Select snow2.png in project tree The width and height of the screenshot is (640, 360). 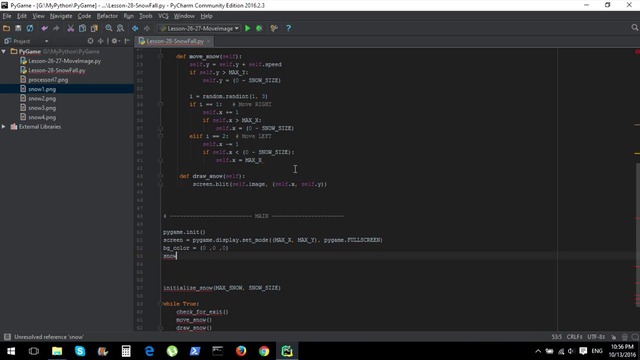coord(42,98)
